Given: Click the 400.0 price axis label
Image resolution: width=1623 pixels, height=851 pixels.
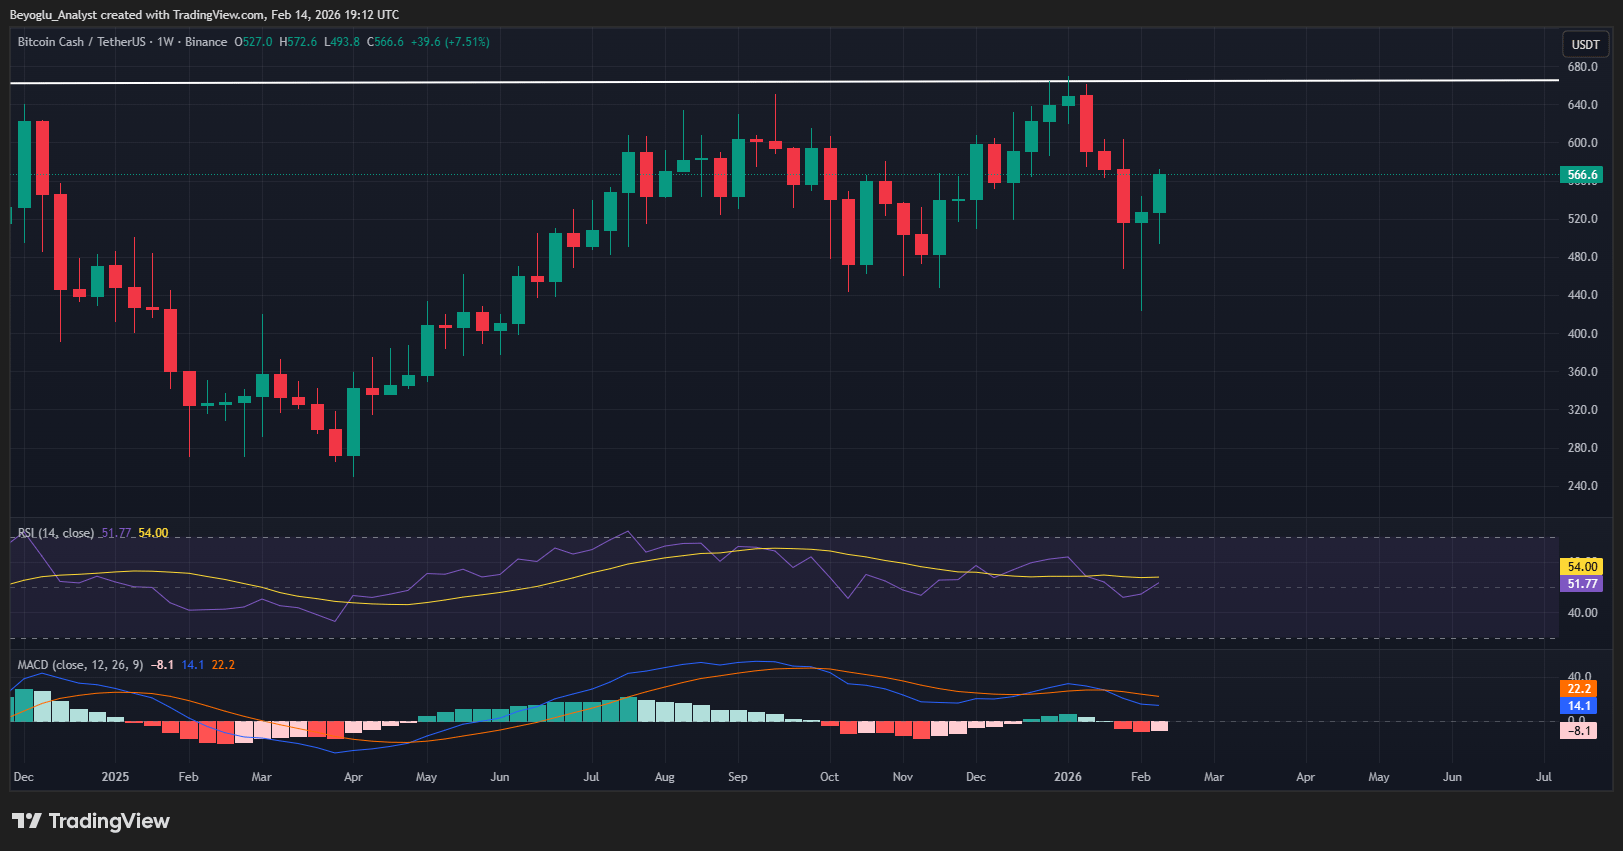Looking at the screenshot, I should click(1583, 334).
